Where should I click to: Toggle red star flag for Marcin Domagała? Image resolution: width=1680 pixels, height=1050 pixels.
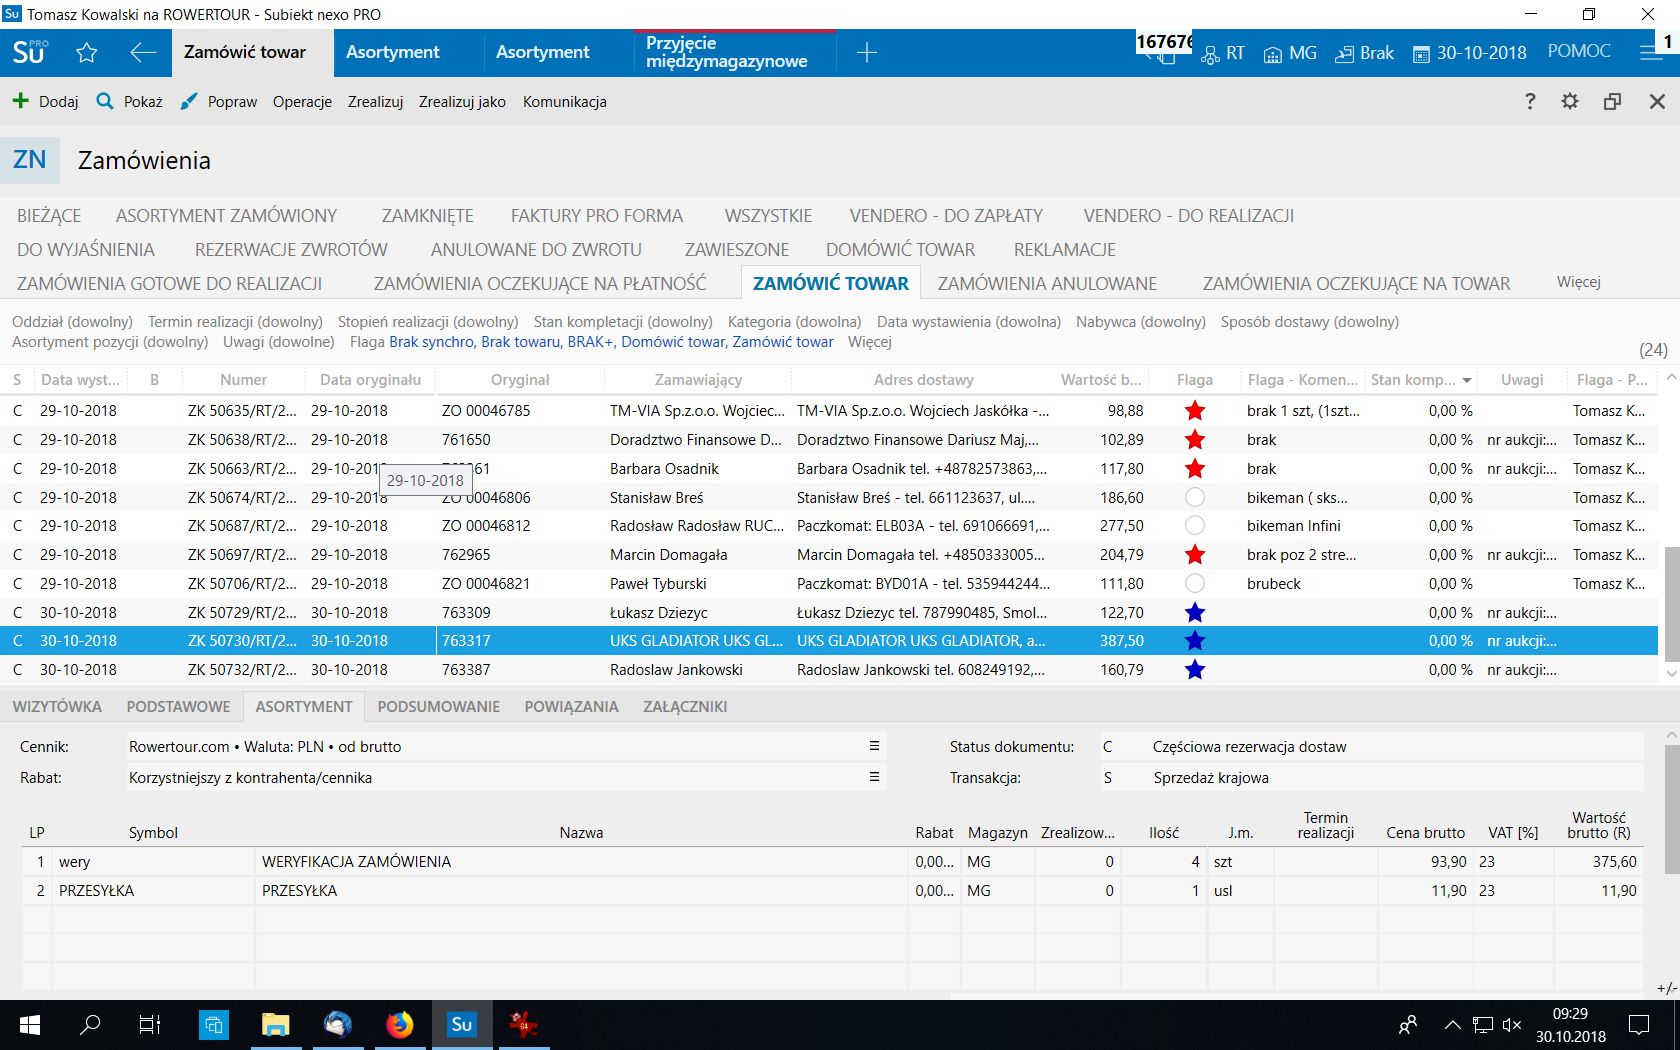click(1194, 555)
